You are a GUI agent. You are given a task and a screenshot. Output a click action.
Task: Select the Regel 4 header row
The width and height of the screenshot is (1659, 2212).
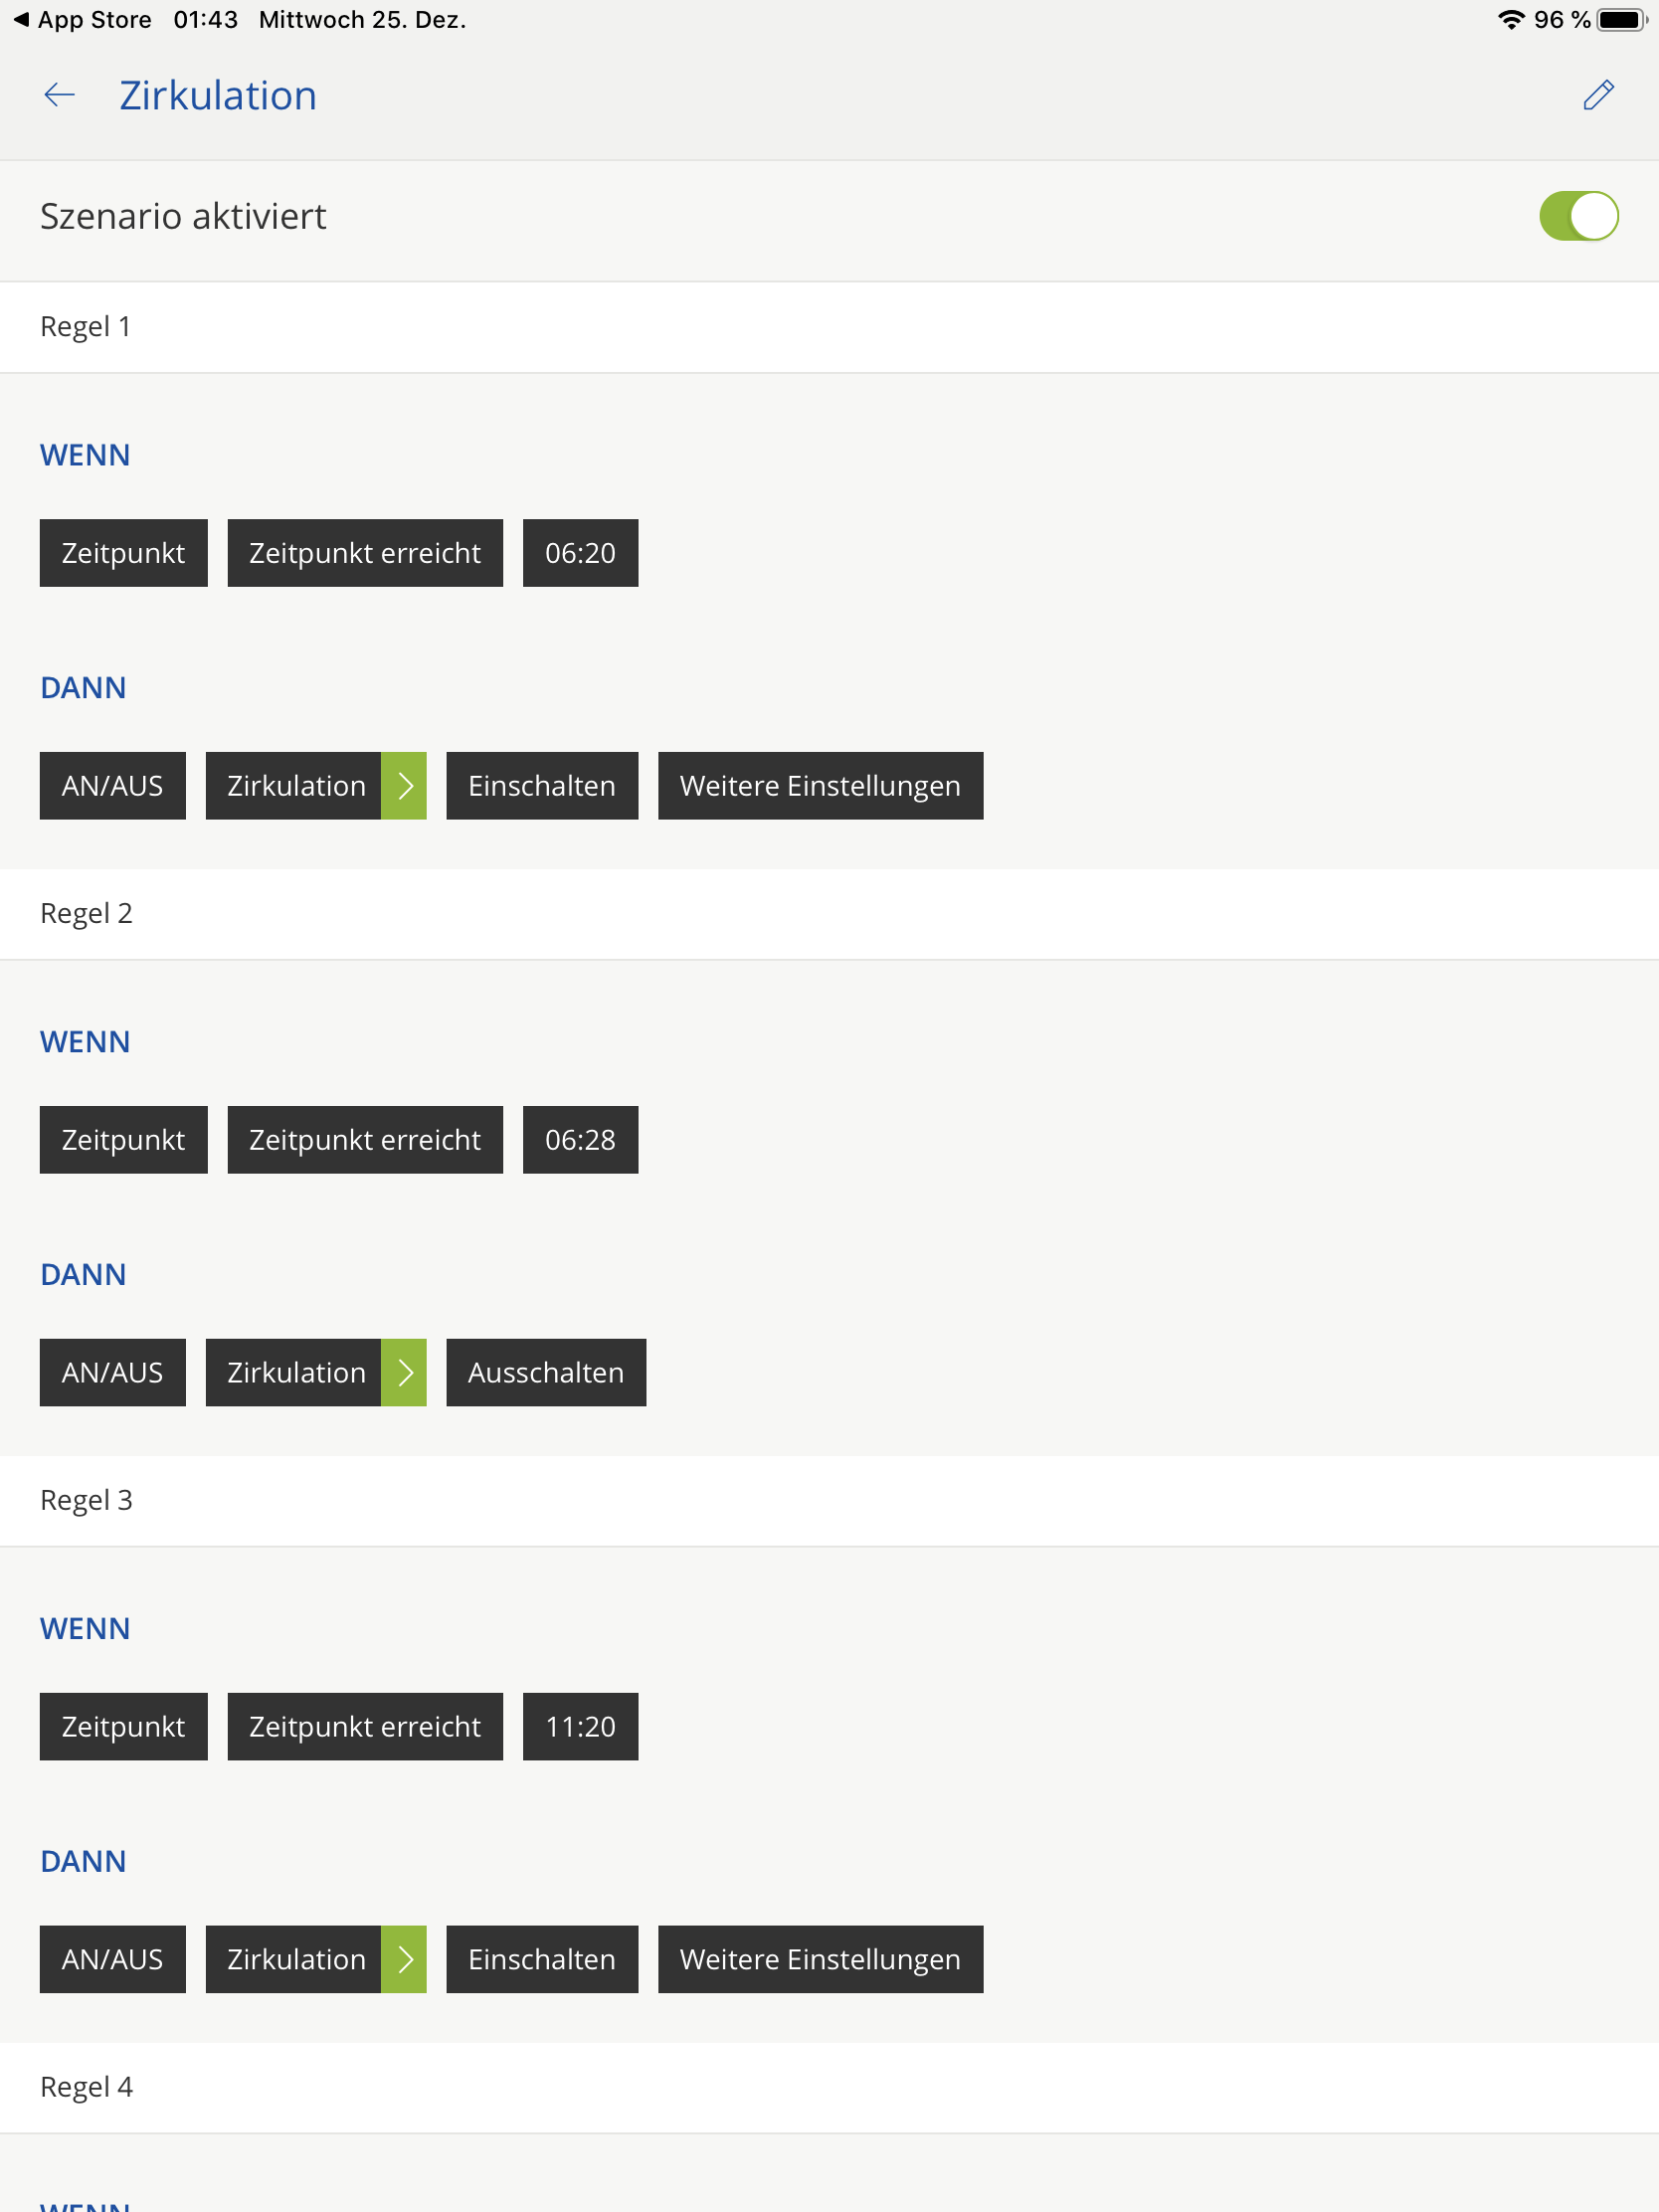point(829,2087)
